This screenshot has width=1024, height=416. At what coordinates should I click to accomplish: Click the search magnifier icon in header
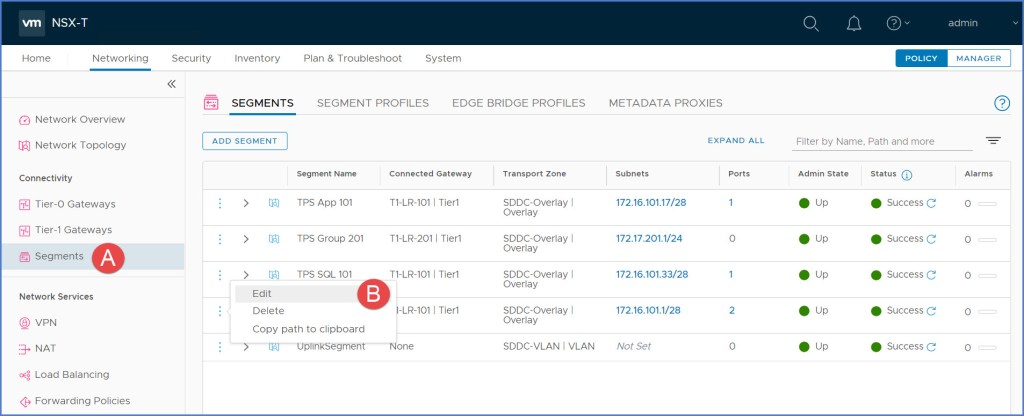click(811, 23)
